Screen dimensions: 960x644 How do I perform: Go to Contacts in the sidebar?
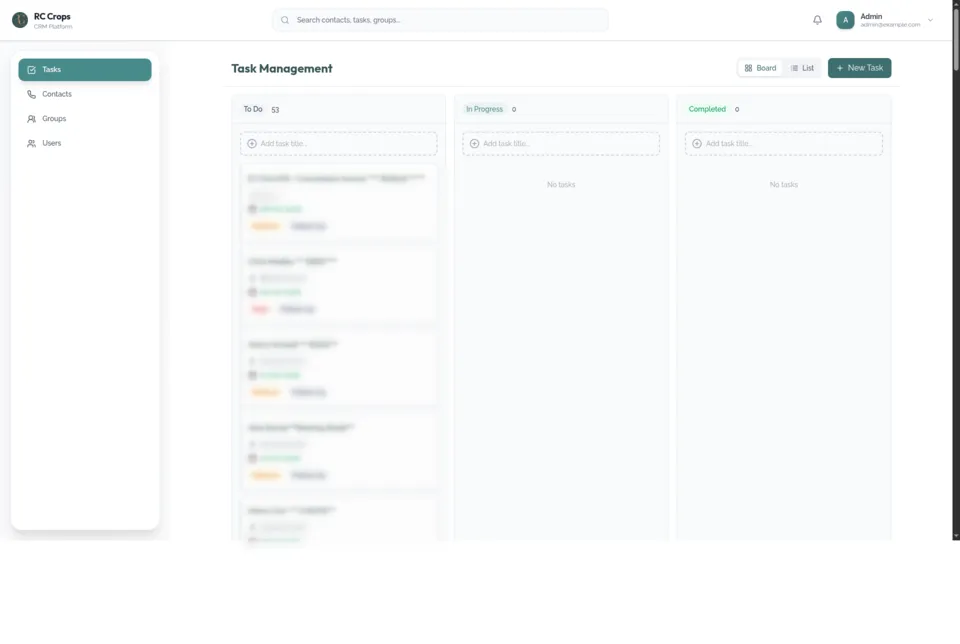pyautogui.click(x=84, y=94)
